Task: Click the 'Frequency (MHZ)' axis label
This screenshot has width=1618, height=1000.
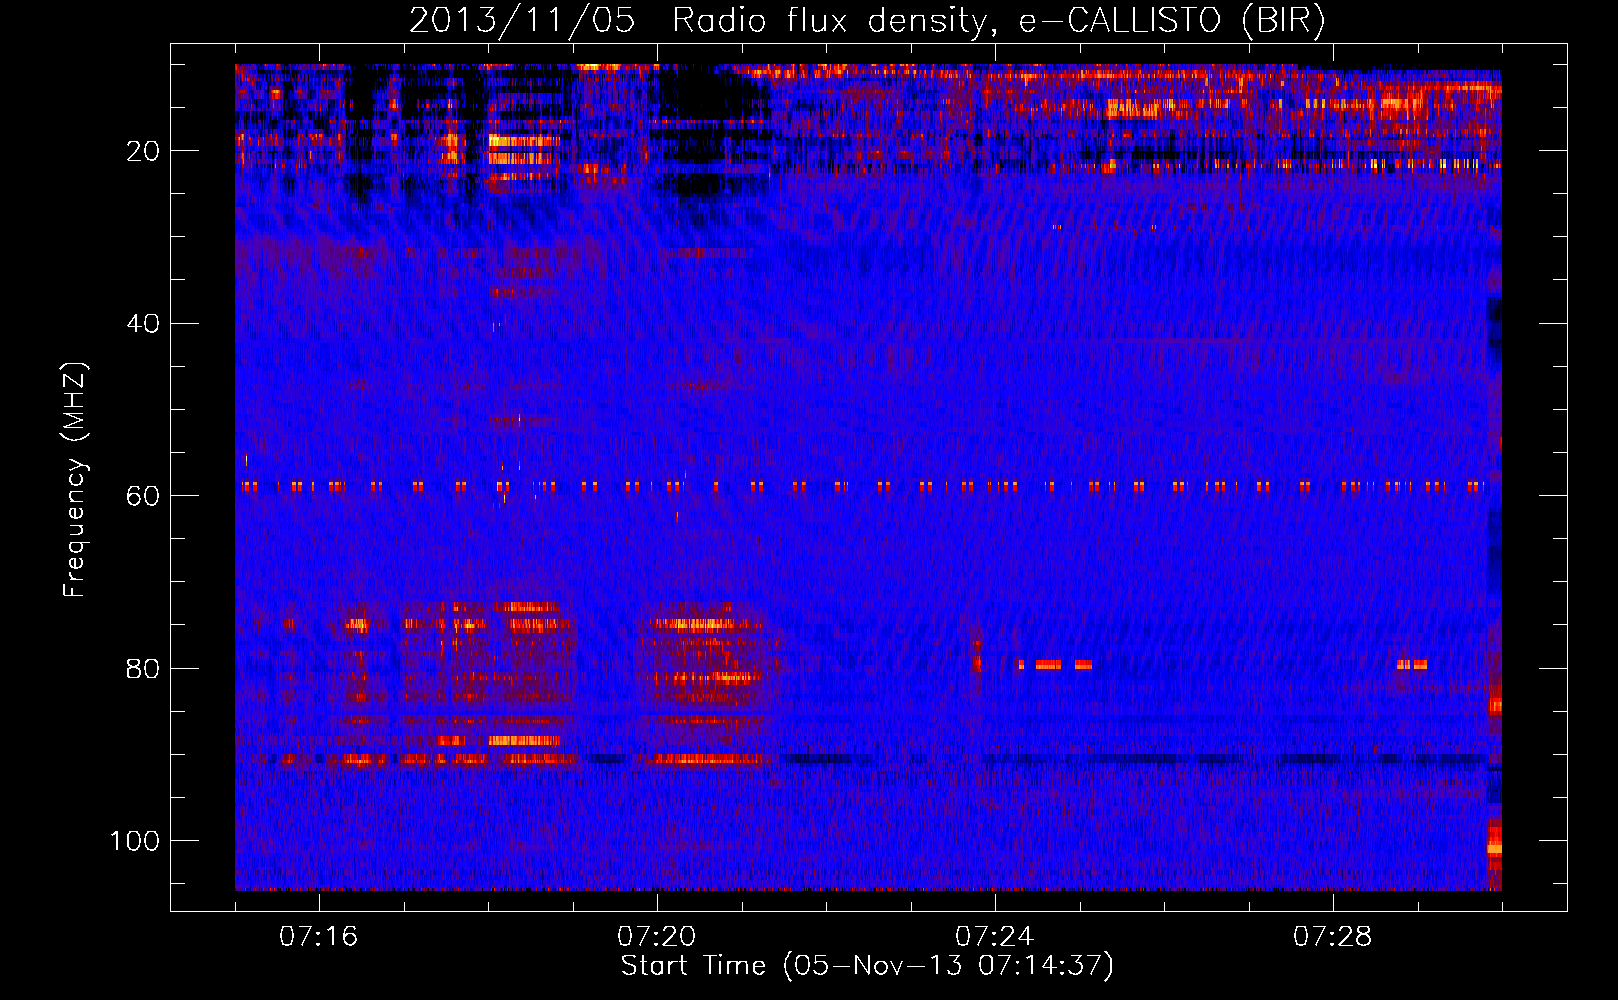Action: [75, 480]
